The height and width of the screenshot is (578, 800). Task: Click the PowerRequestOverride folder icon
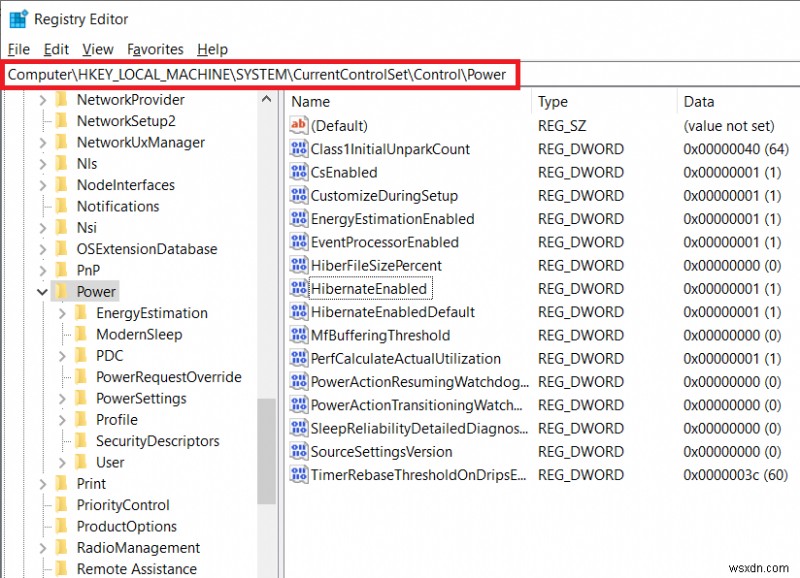[x=81, y=376]
